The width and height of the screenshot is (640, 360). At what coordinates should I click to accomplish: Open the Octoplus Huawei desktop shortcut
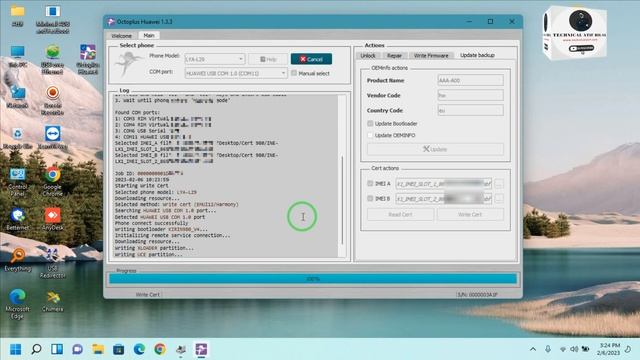[87, 59]
